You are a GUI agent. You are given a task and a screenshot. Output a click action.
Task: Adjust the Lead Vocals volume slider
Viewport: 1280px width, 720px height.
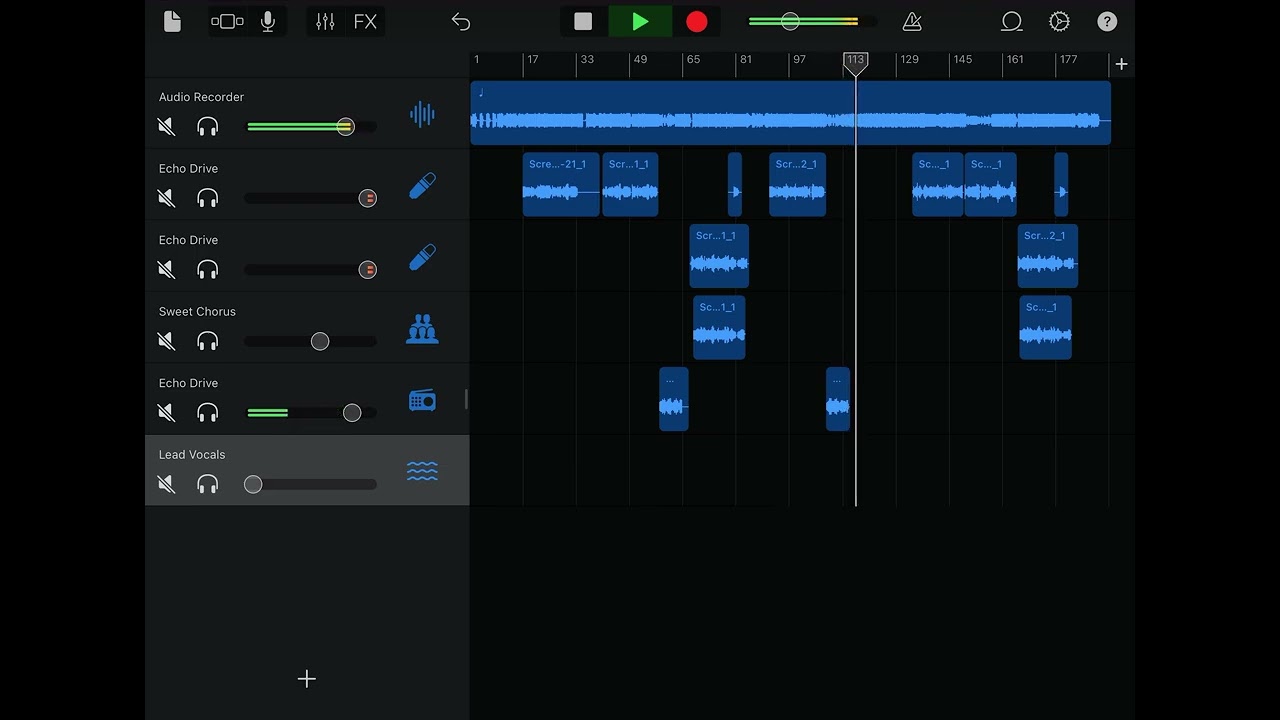click(x=311, y=484)
